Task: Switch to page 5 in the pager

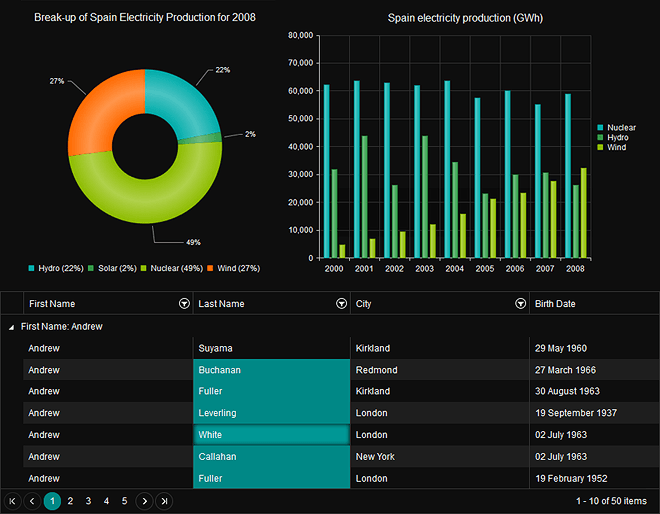Action: pyautogui.click(x=124, y=501)
